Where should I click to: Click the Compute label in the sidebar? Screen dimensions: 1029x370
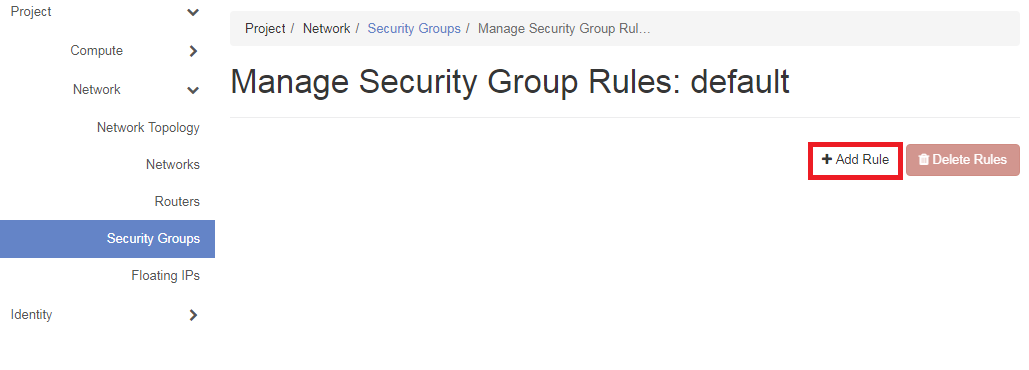(96, 51)
